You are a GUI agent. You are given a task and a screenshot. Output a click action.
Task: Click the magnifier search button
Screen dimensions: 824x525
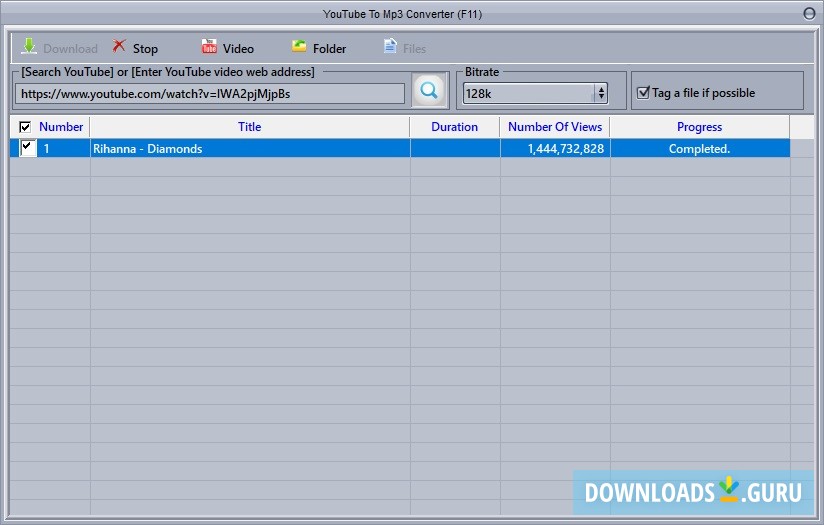tap(429, 90)
